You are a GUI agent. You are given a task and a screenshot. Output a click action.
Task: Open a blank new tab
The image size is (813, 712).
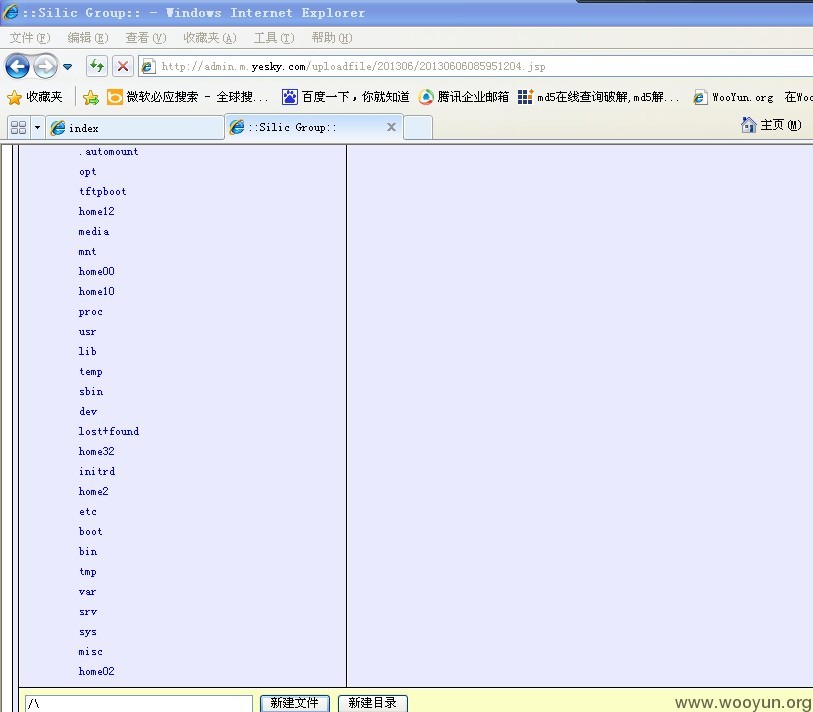pyautogui.click(x=418, y=128)
